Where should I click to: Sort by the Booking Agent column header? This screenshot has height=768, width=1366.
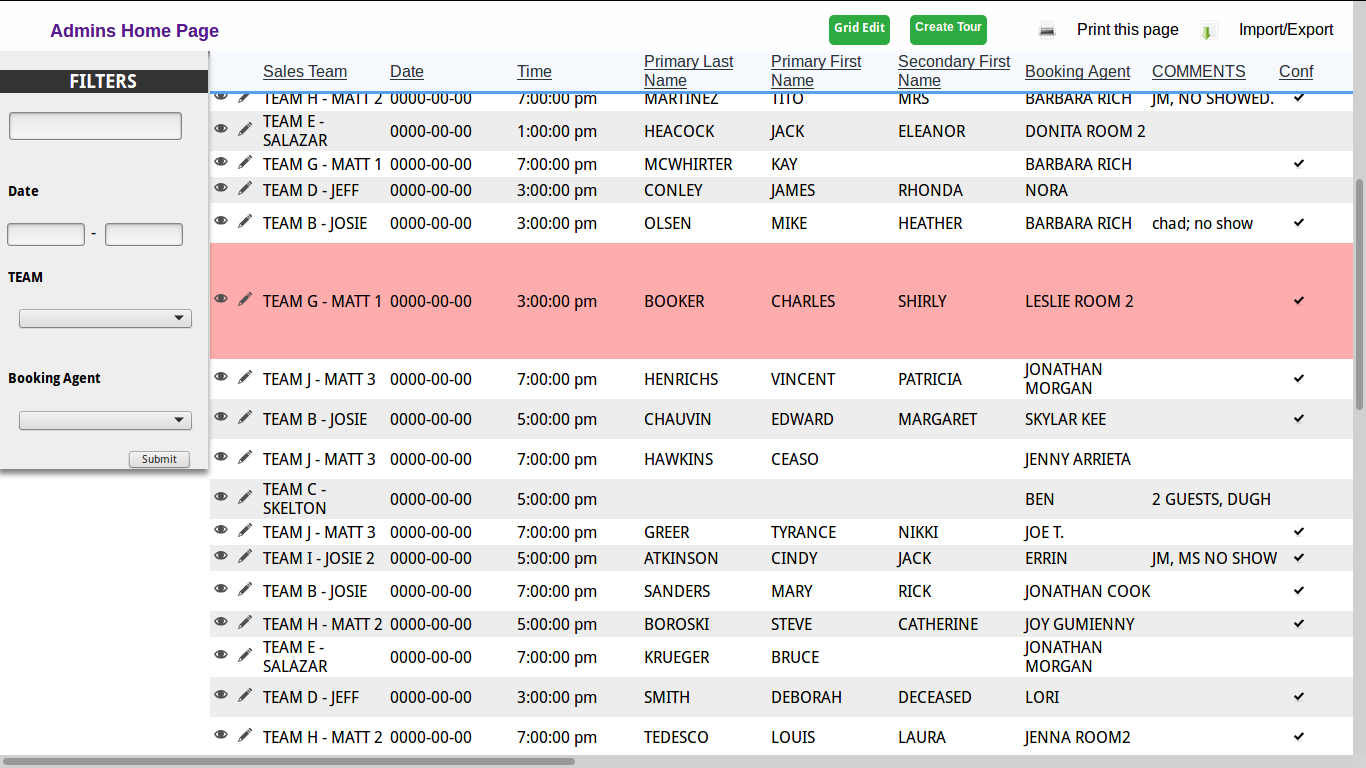click(x=1077, y=72)
